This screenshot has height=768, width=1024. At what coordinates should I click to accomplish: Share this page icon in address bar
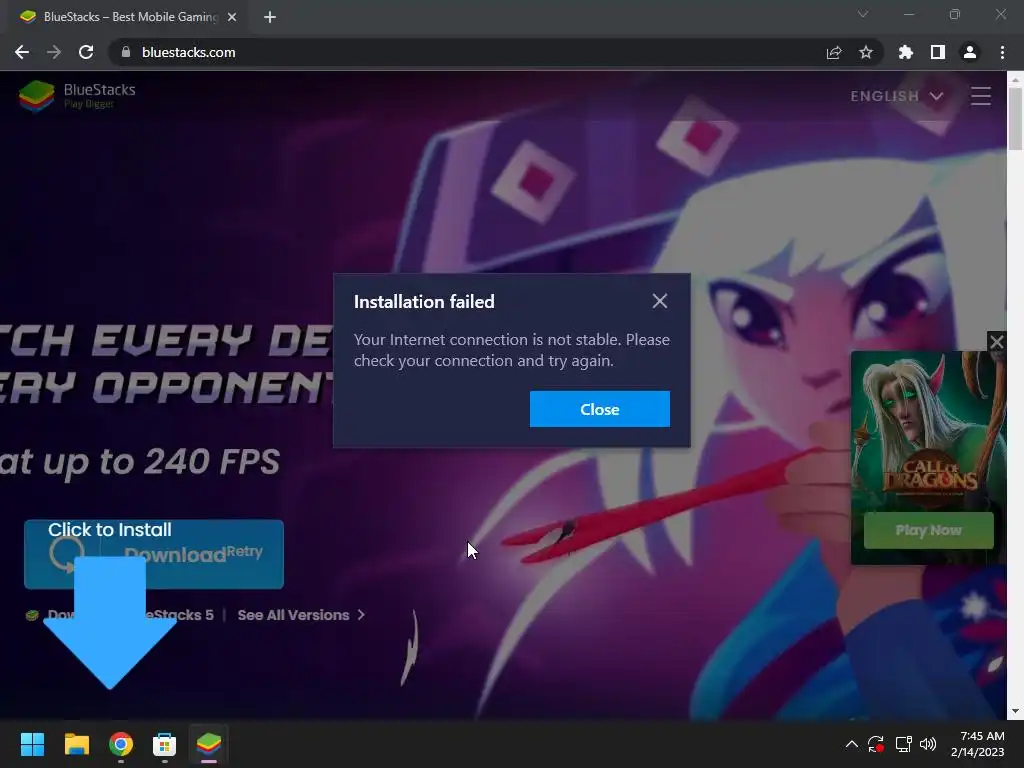coord(834,52)
